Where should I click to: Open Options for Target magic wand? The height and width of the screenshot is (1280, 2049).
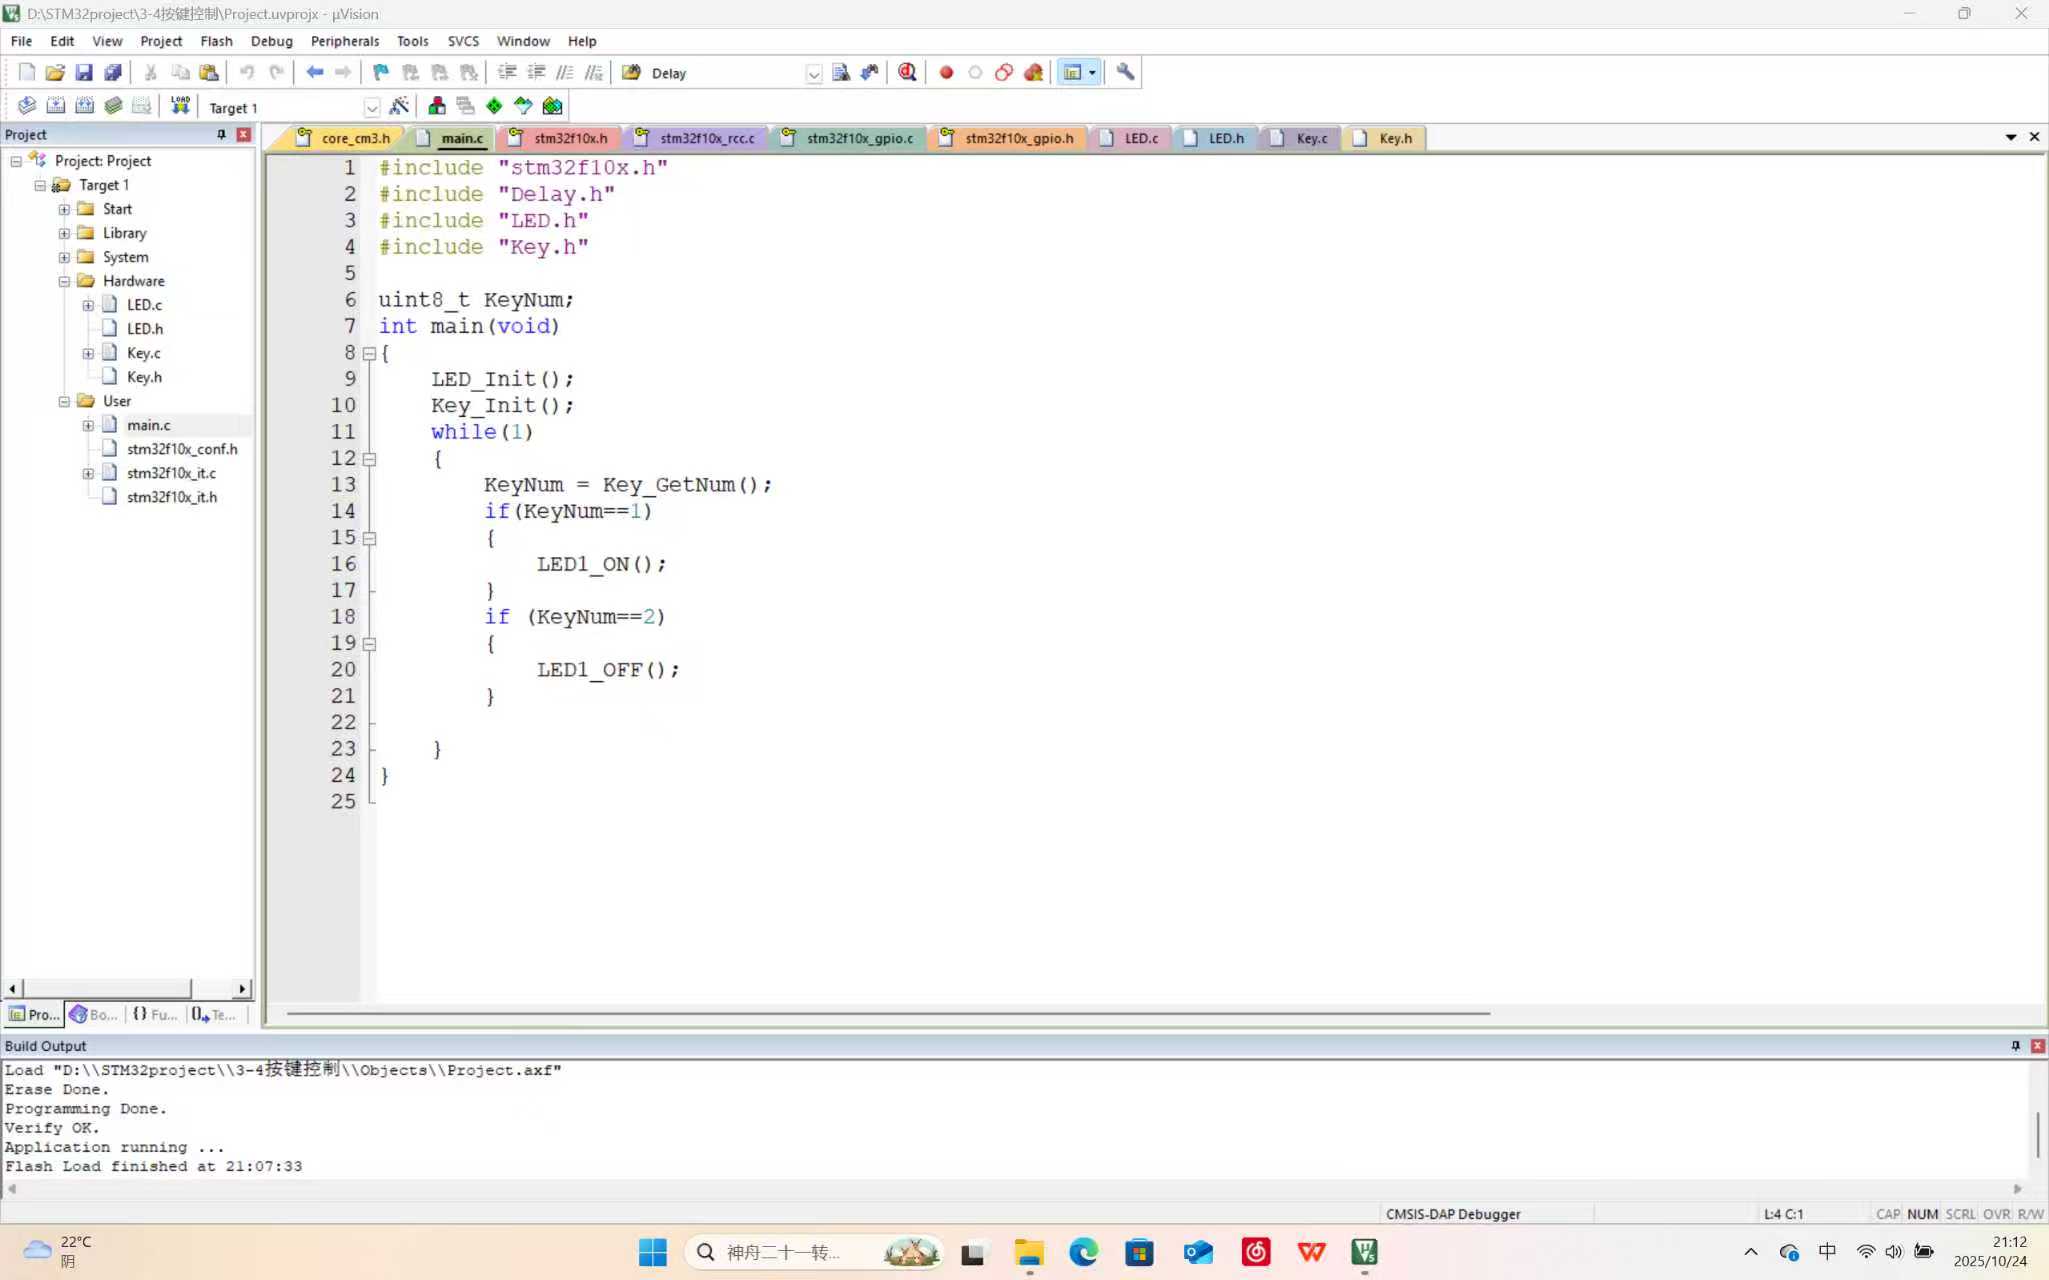point(399,106)
